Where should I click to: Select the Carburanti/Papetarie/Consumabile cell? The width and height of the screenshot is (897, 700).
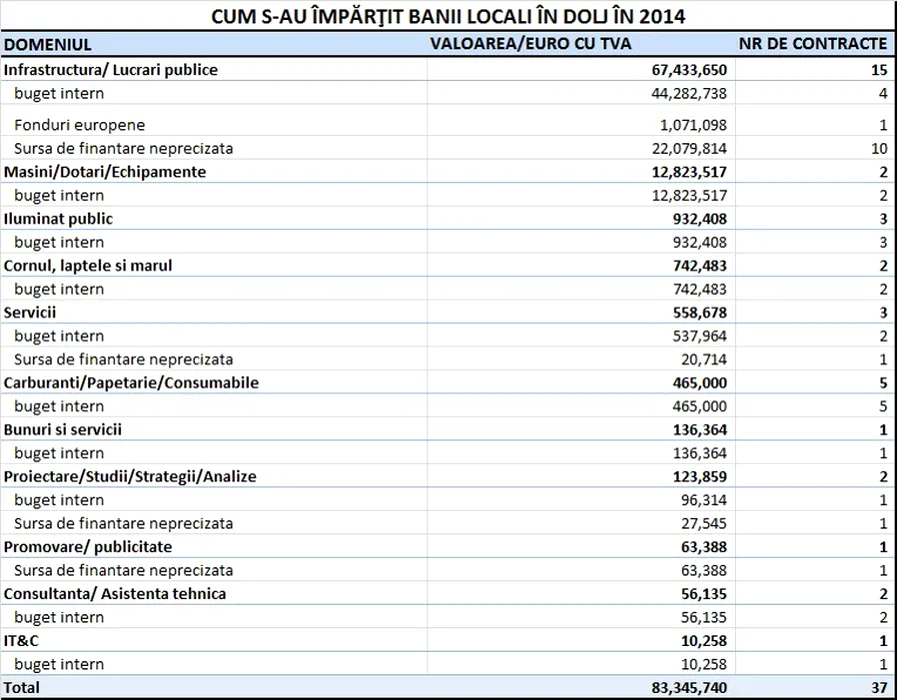point(131,383)
